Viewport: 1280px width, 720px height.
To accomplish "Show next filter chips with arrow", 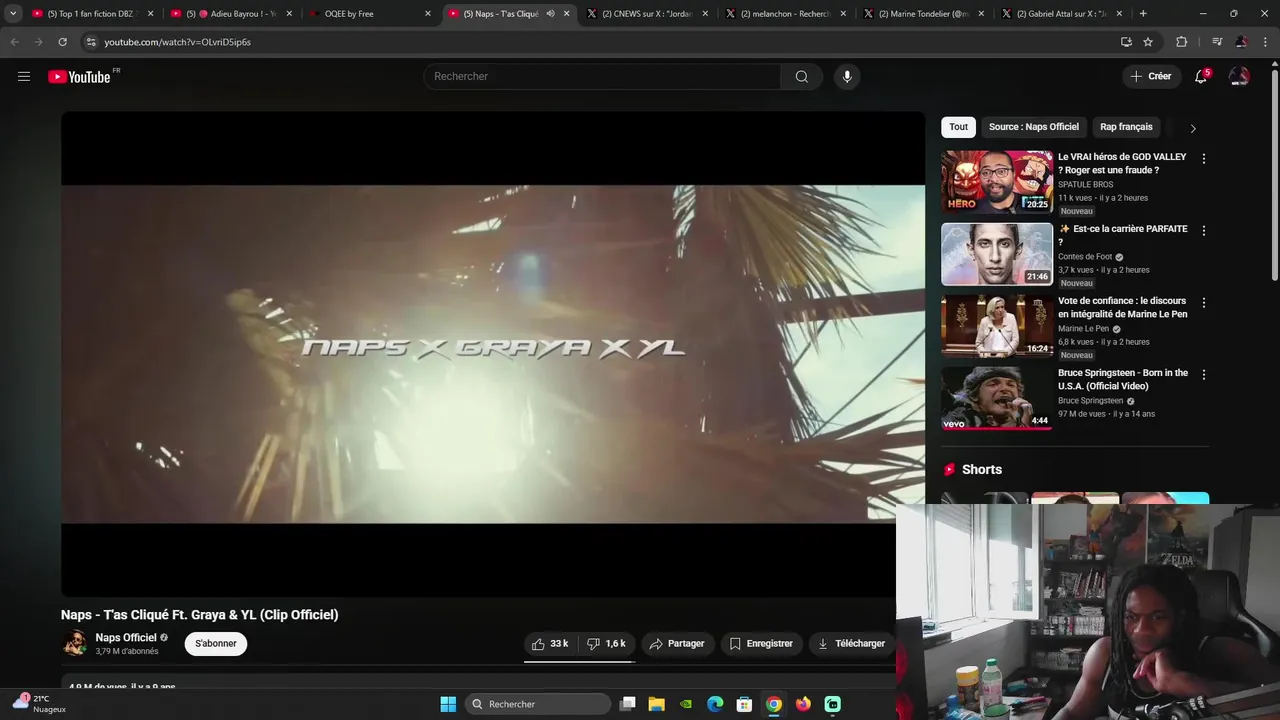I will click(1192, 128).
